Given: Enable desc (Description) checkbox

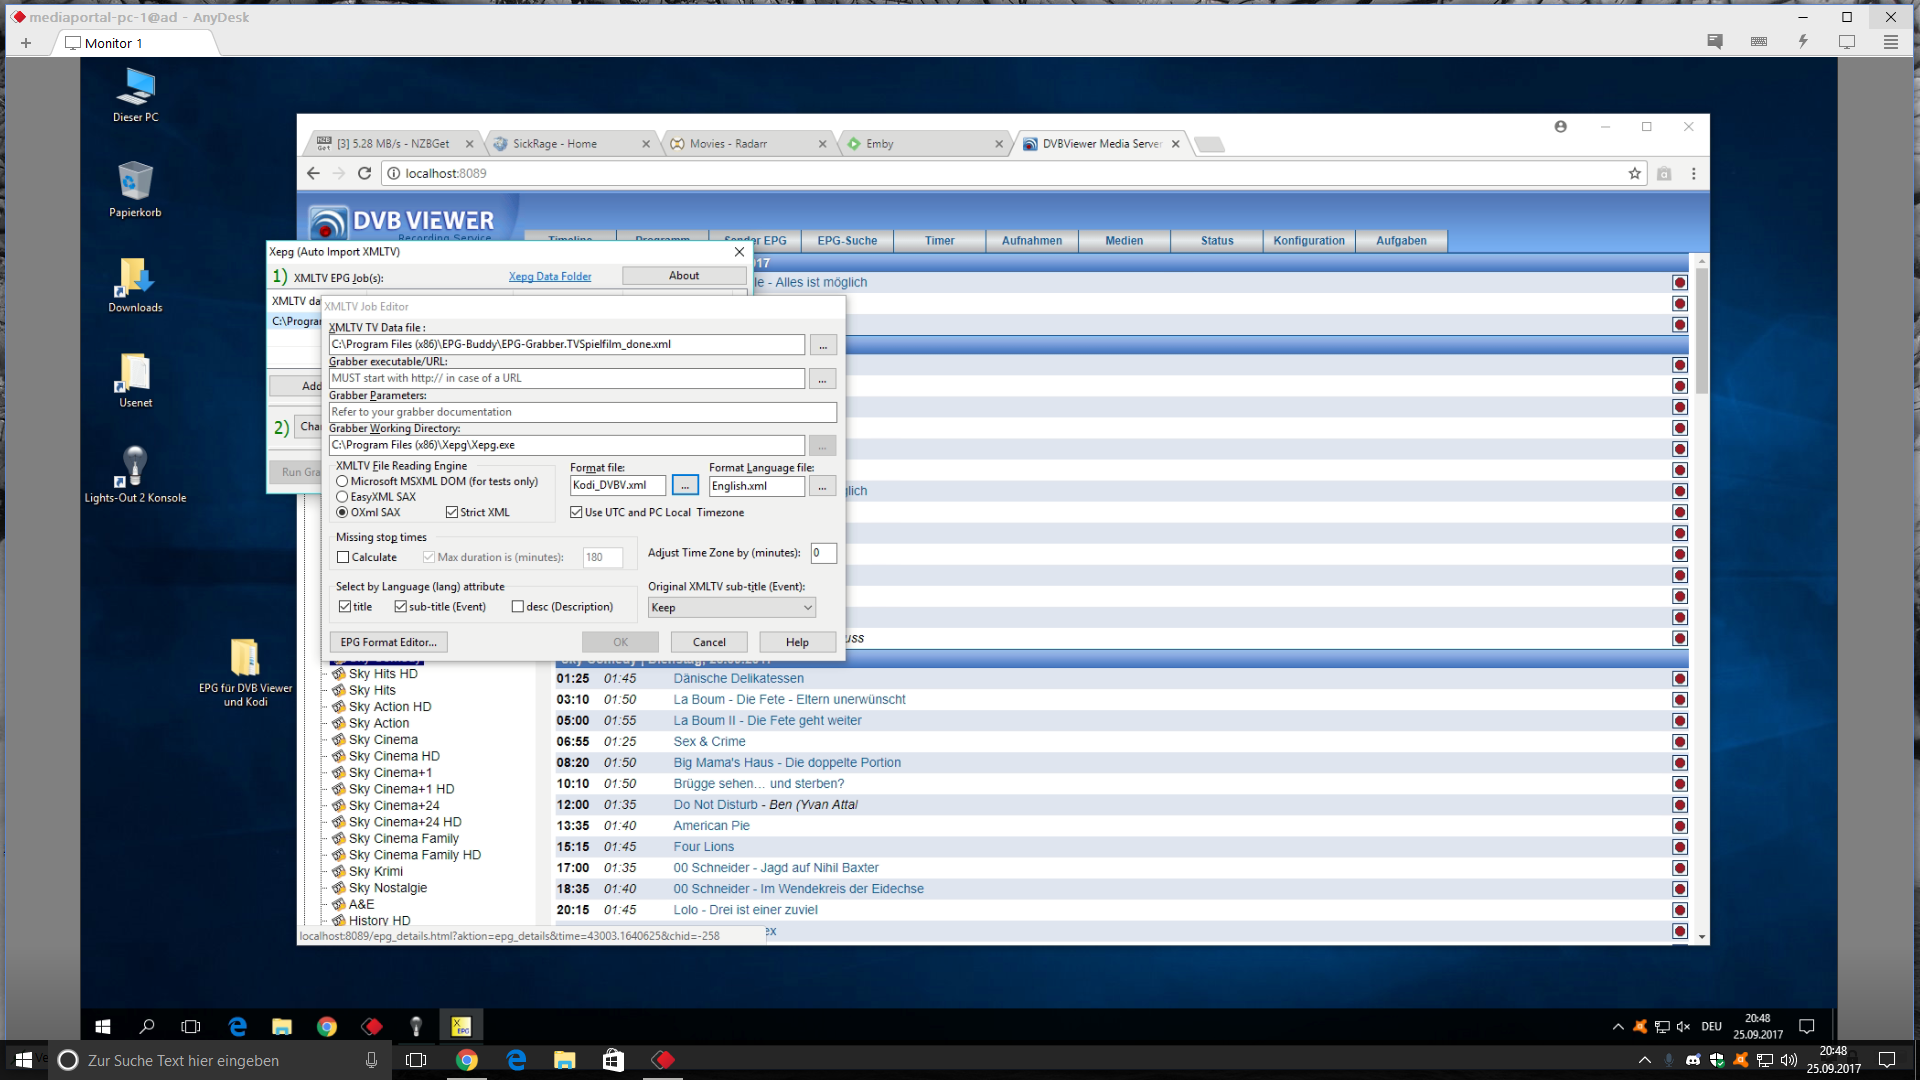Looking at the screenshot, I should pyautogui.click(x=518, y=607).
